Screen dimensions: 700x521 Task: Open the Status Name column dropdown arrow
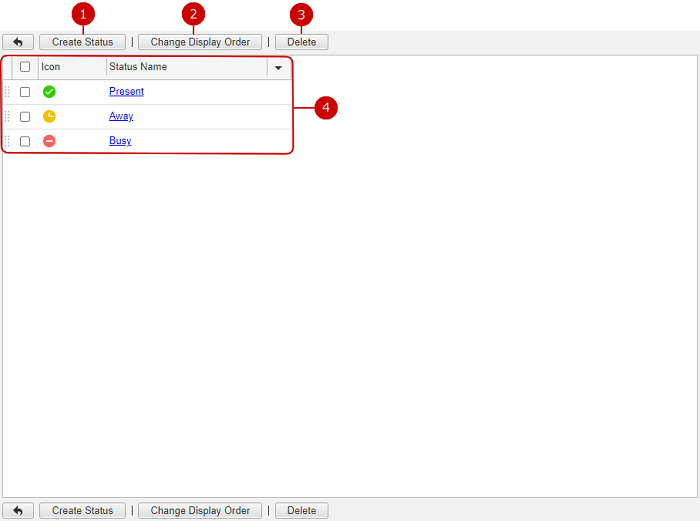pos(278,68)
